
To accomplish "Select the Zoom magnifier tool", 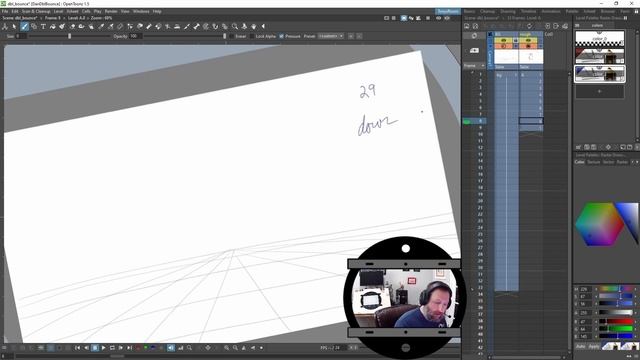I will [235, 27].
